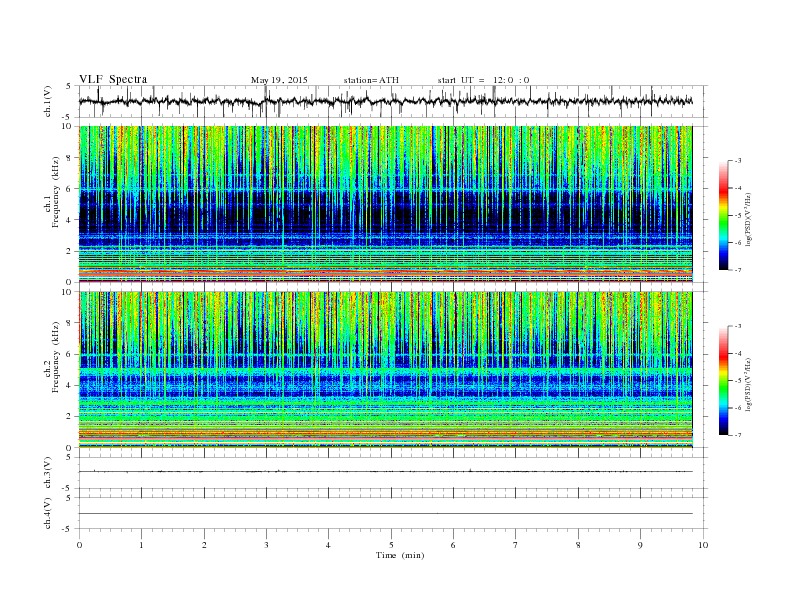792x612 pixels.
Task: Click the ch.1 voltage waveform trace panel
Action: [x=393, y=101]
